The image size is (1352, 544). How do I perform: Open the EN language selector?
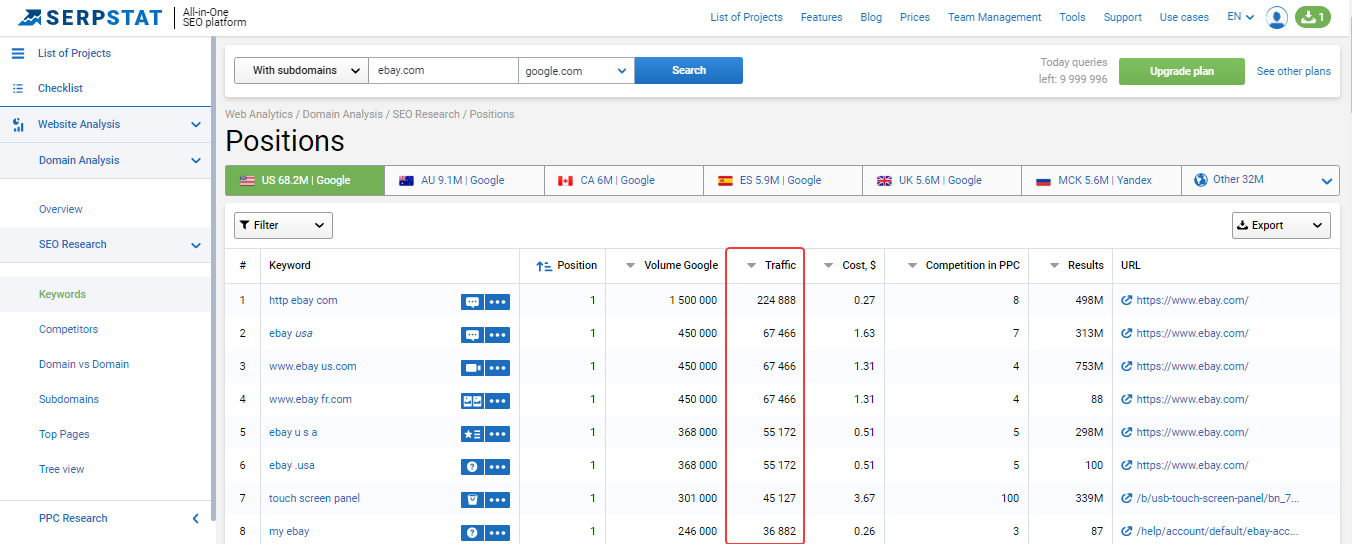1241,17
